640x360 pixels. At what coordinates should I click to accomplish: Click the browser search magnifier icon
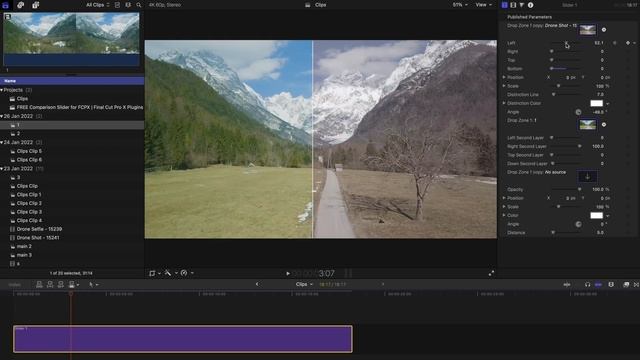pyautogui.click(x=139, y=5)
